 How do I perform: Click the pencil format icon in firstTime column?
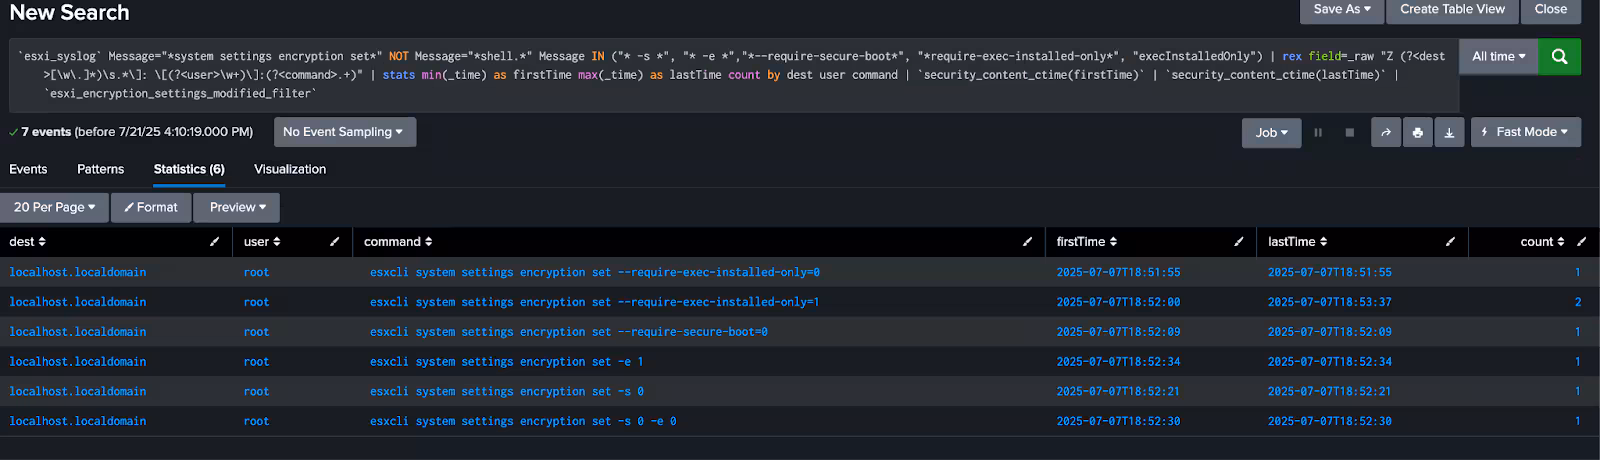point(1238,242)
